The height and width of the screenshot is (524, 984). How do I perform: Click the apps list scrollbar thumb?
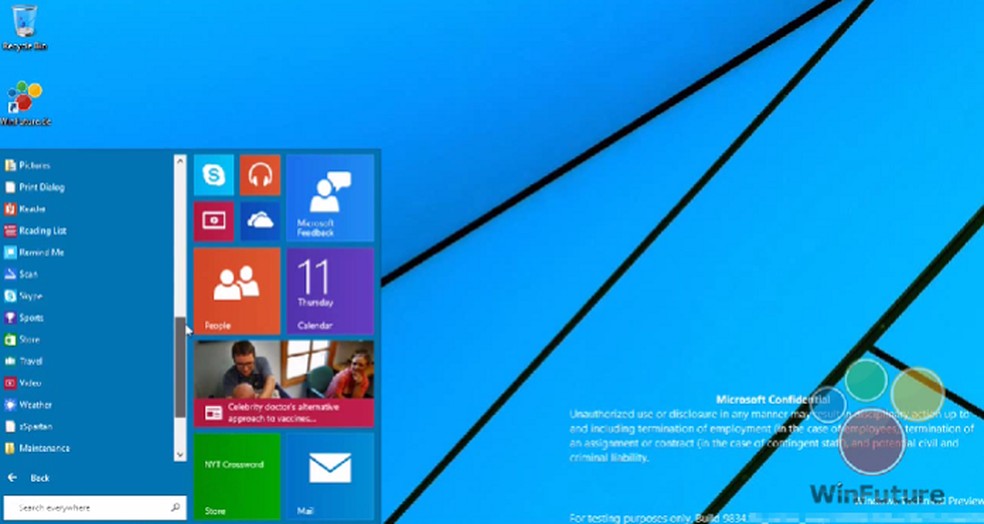pyautogui.click(x=180, y=368)
